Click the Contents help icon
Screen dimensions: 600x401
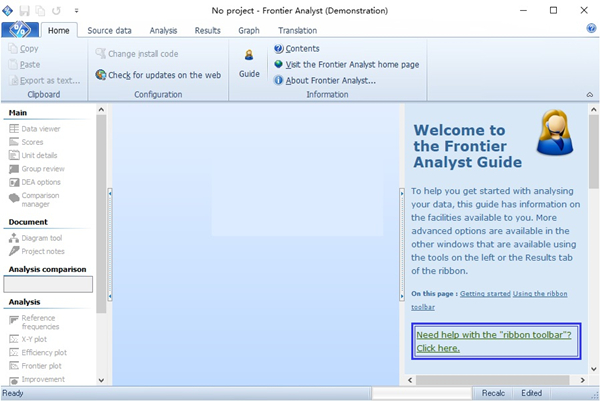click(278, 48)
